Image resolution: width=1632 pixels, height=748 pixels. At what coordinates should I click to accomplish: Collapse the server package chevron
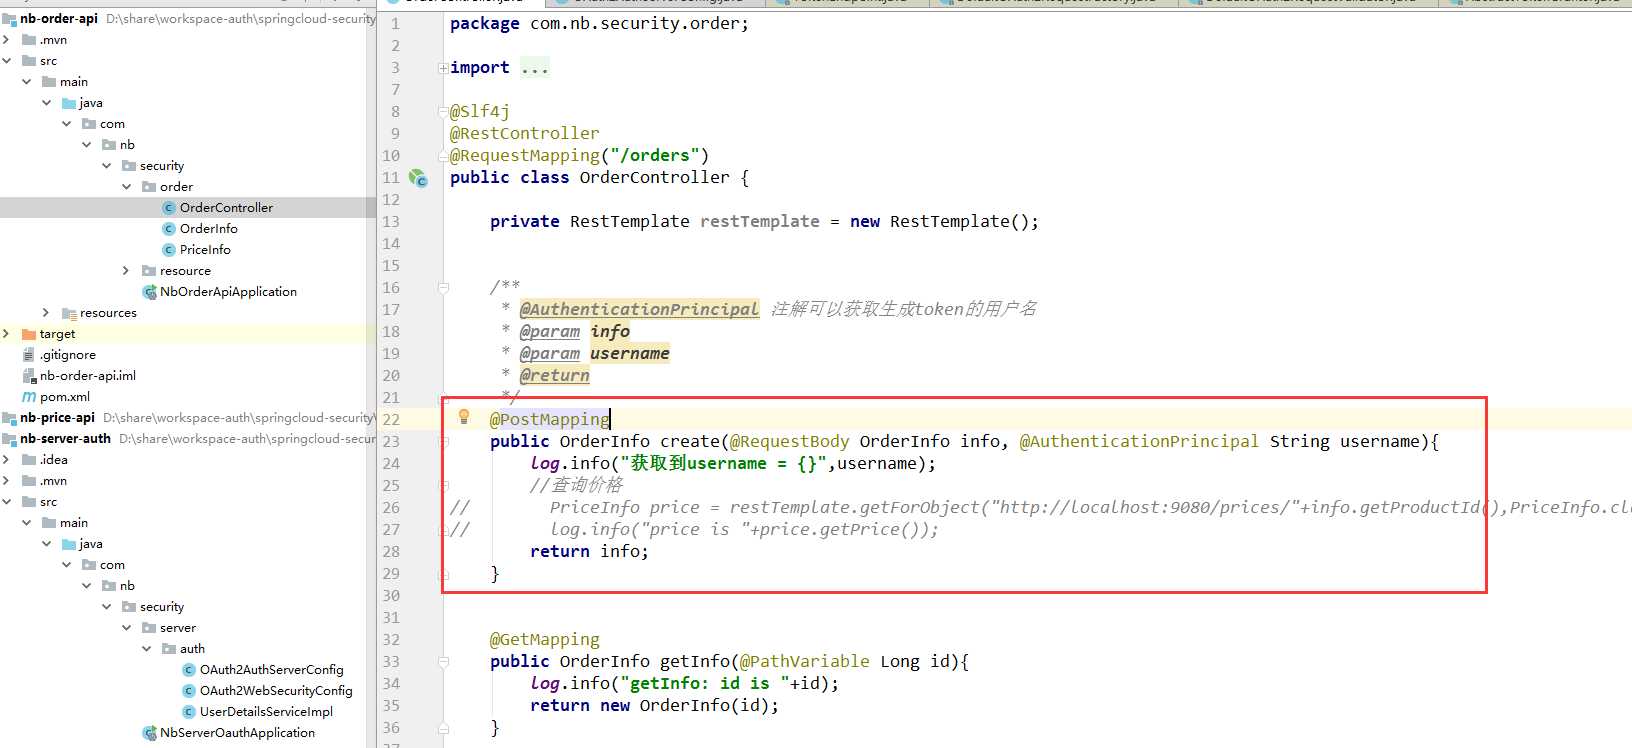pos(126,628)
